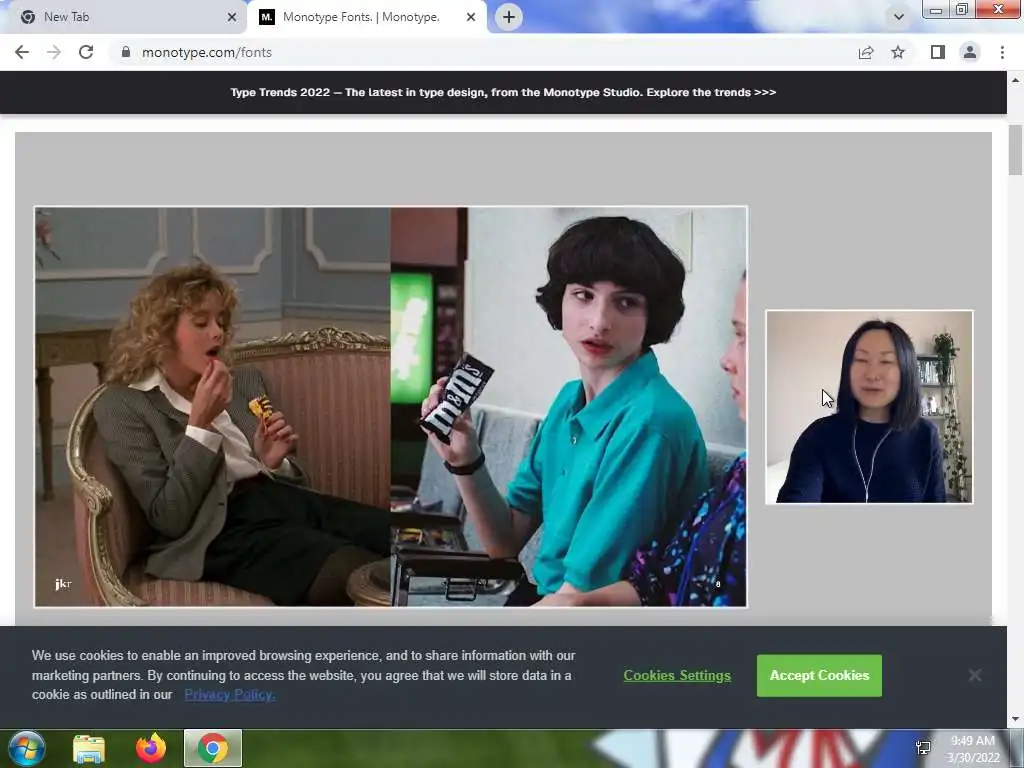Click the speaker webcam video thumbnail
Image resolution: width=1024 pixels, height=768 pixels.
[869, 407]
